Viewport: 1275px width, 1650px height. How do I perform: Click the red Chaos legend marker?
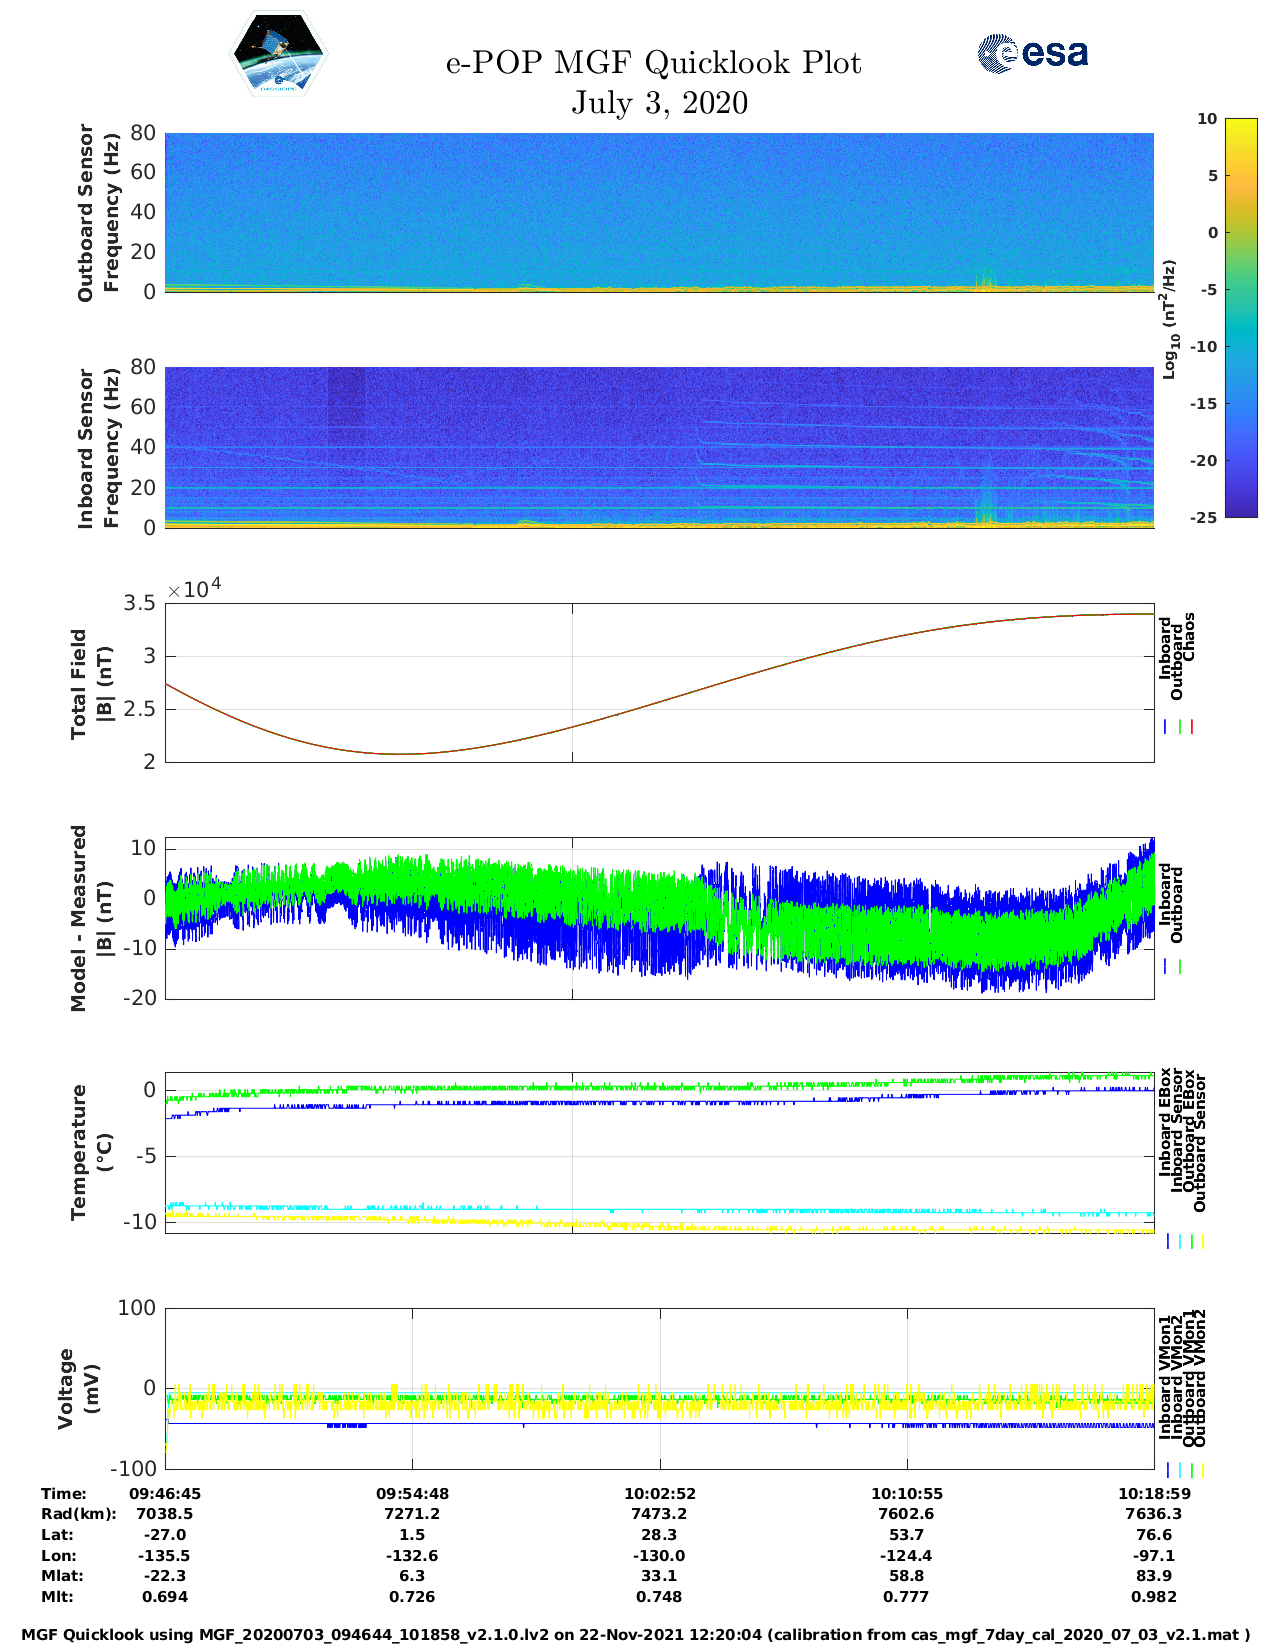point(1192,727)
